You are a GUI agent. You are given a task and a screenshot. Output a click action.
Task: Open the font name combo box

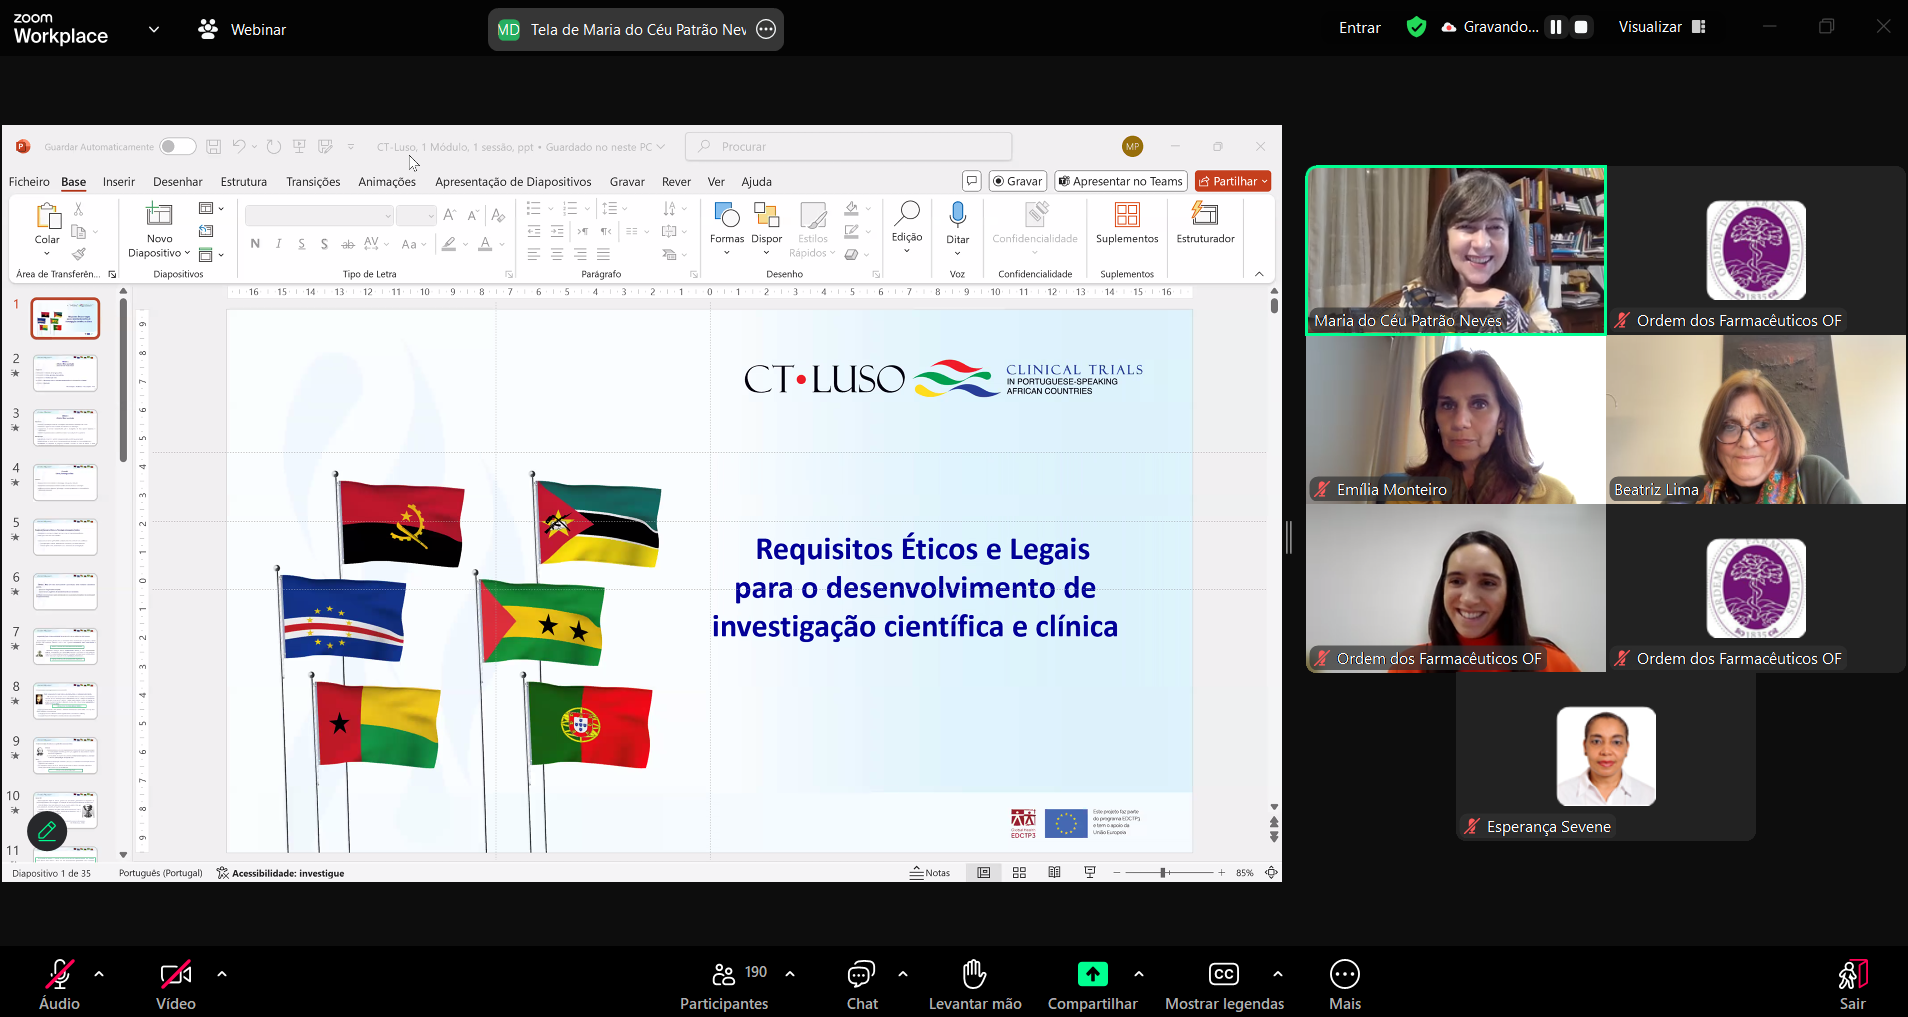[319, 216]
